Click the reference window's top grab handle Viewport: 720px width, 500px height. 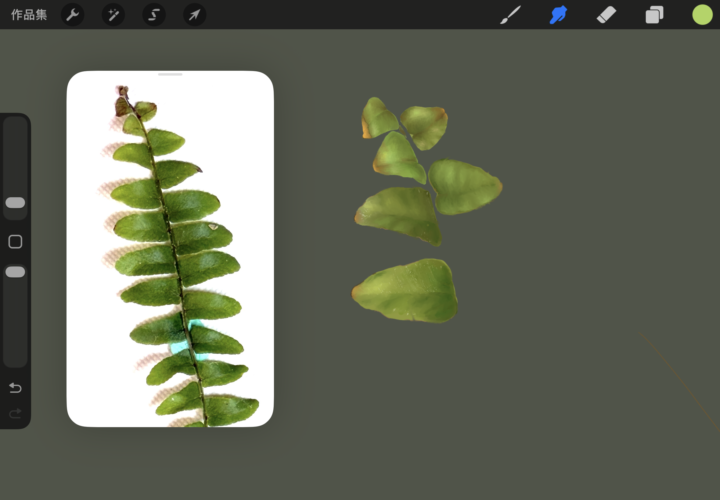170,75
